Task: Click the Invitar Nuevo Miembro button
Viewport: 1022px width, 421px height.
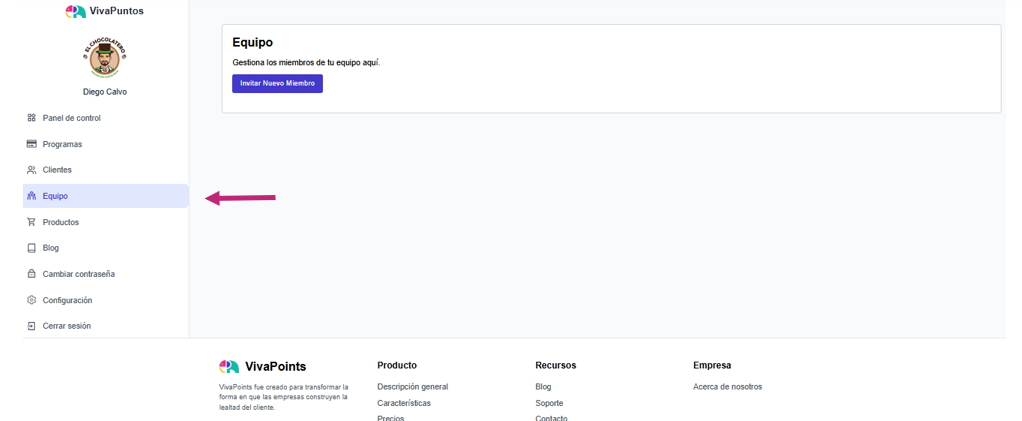Action: pos(278,83)
